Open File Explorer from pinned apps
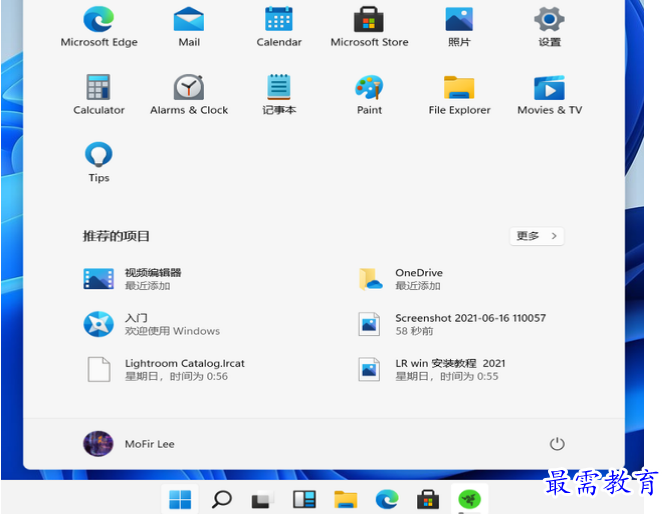This screenshot has height=514, width=667. tap(459, 94)
